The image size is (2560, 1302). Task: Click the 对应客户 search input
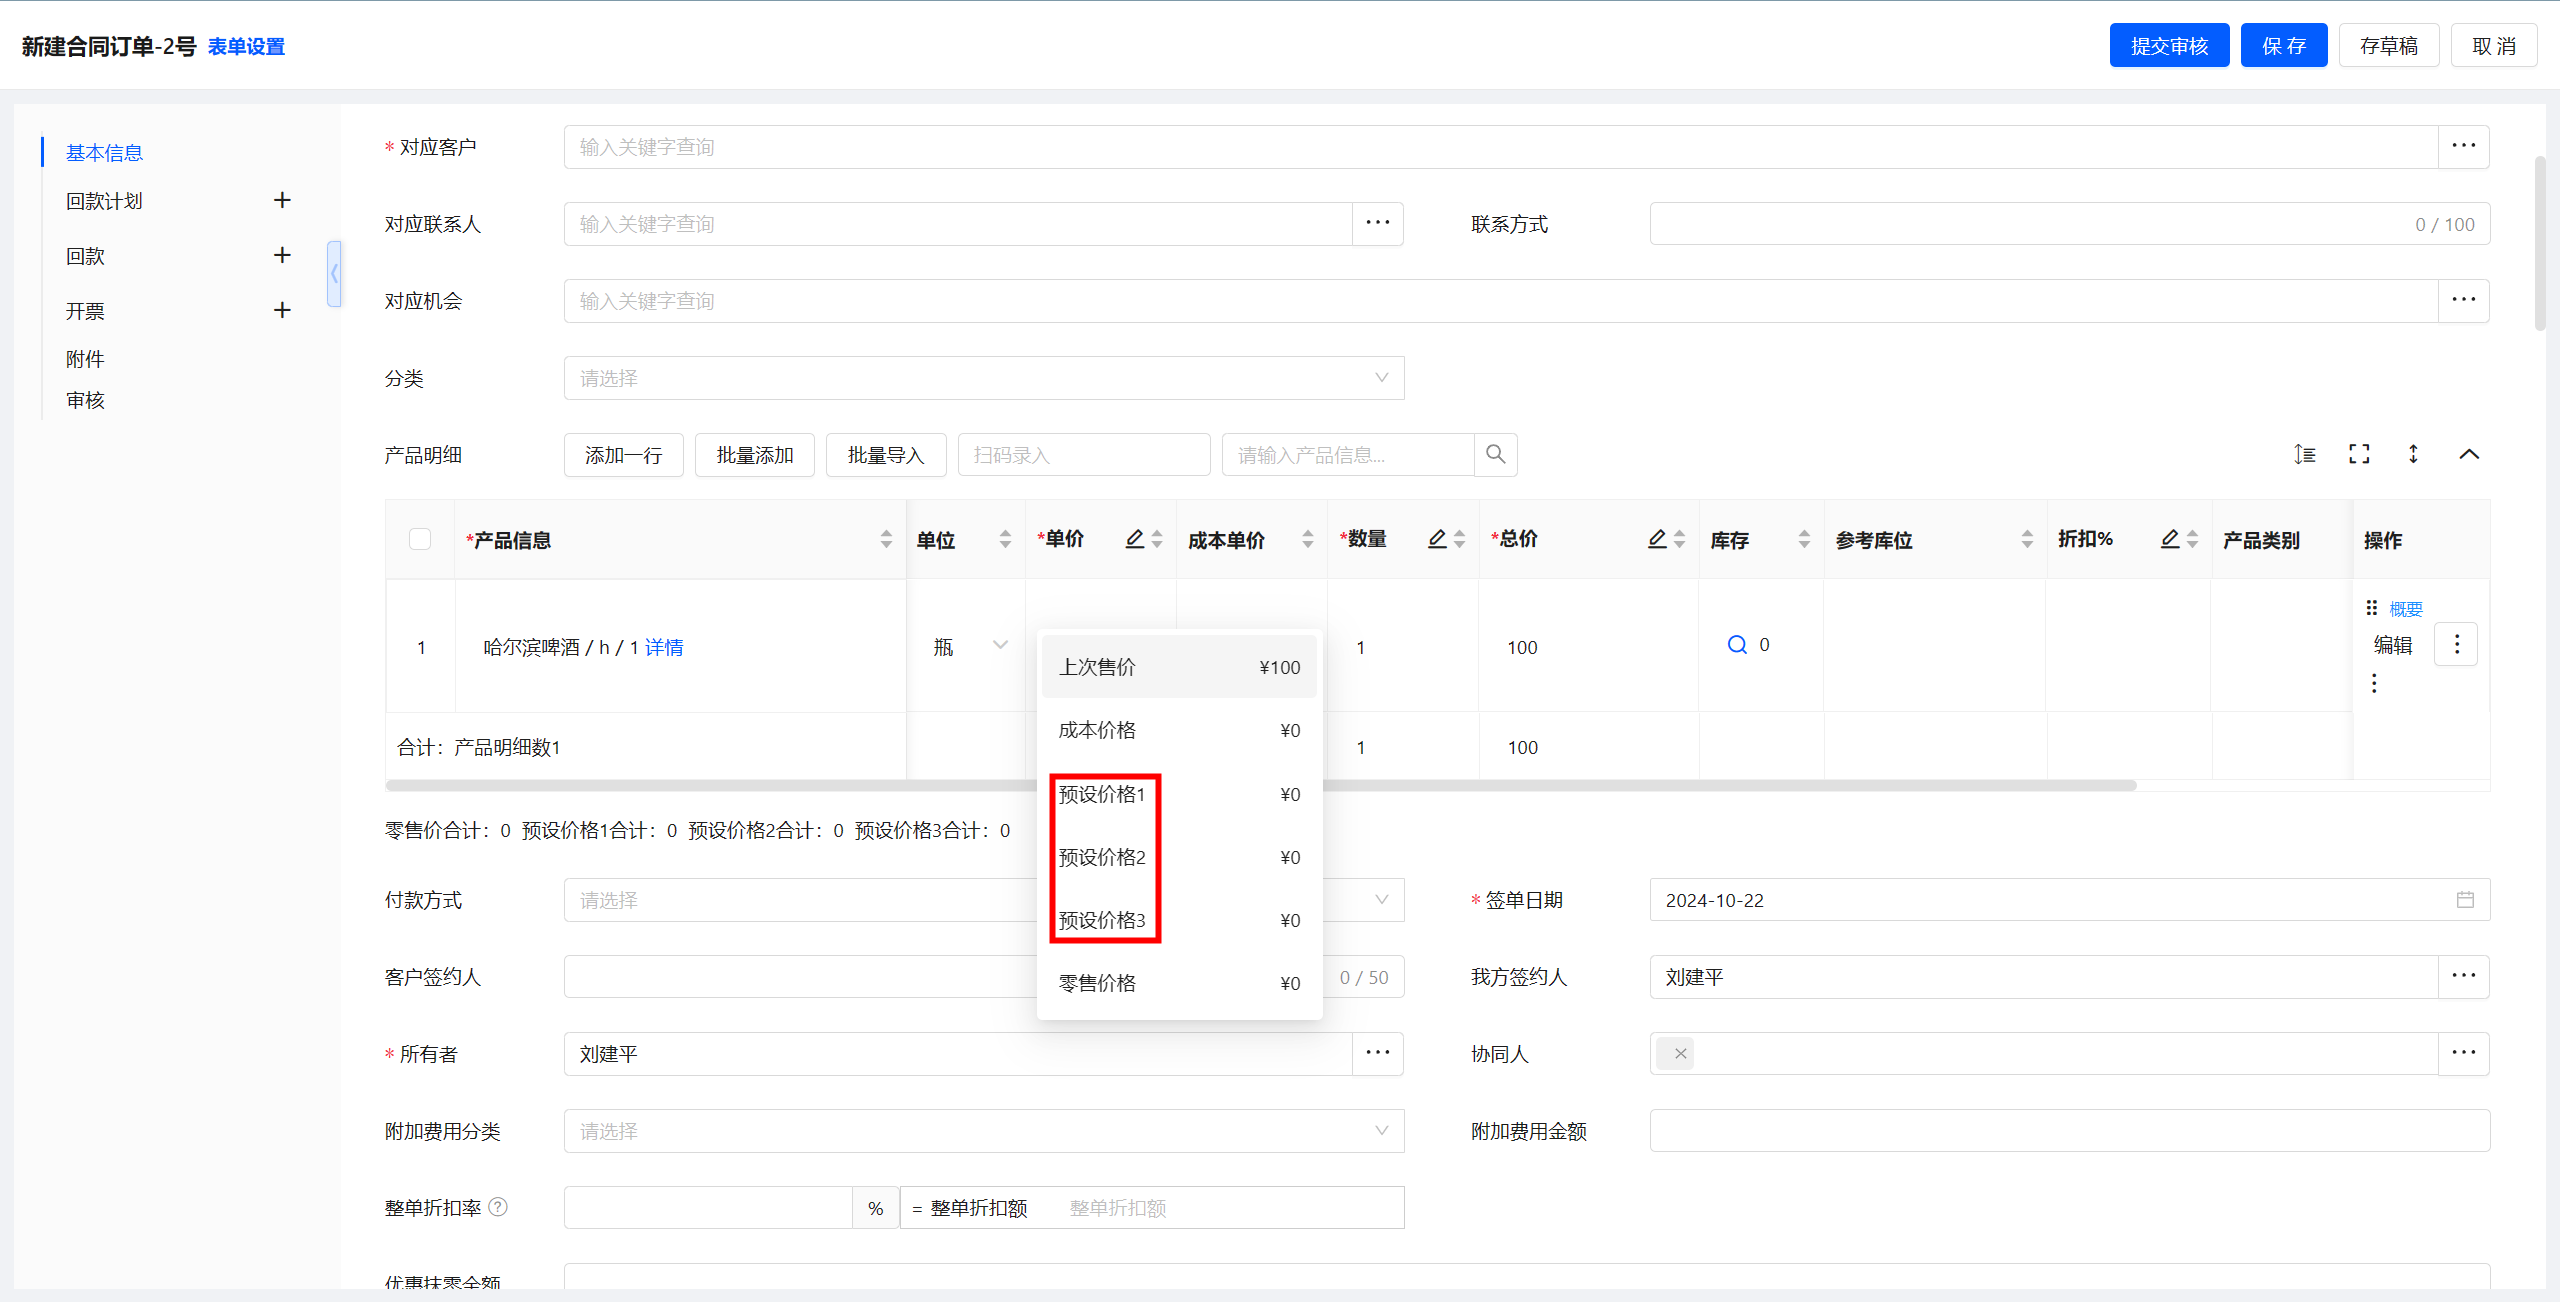pyautogui.click(x=1500, y=147)
